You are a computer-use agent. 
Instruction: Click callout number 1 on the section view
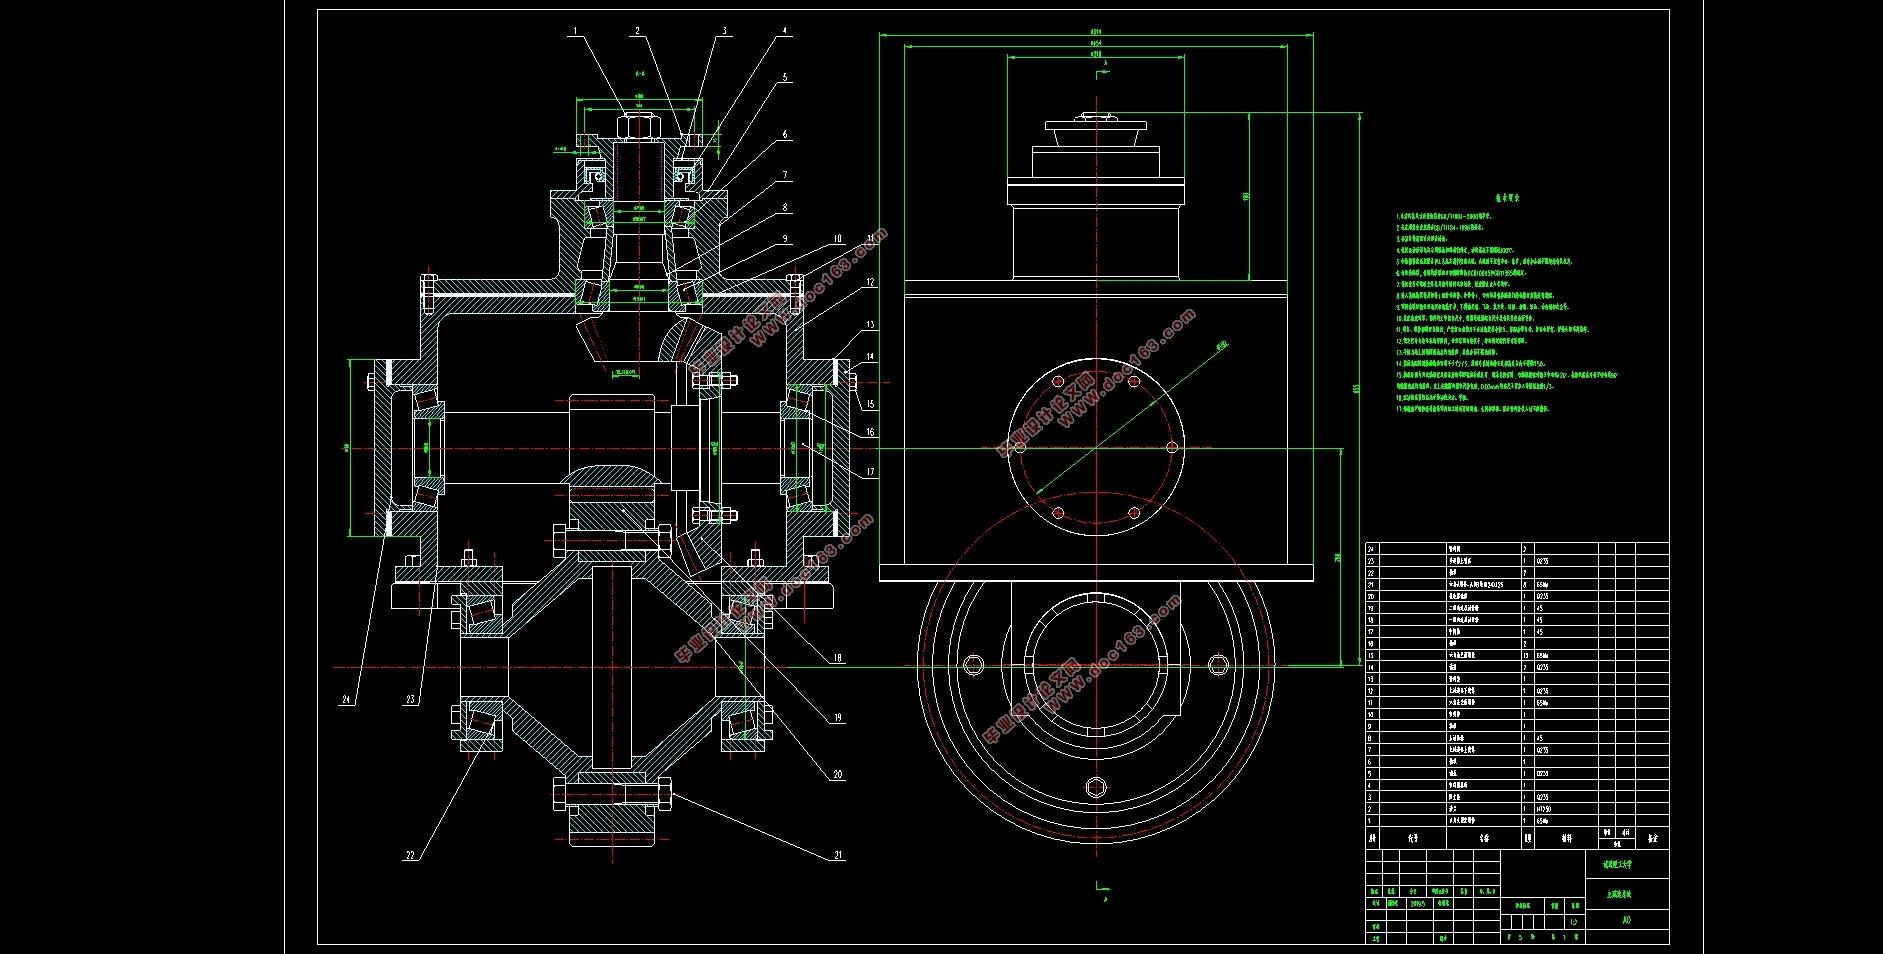tap(575, 31)
